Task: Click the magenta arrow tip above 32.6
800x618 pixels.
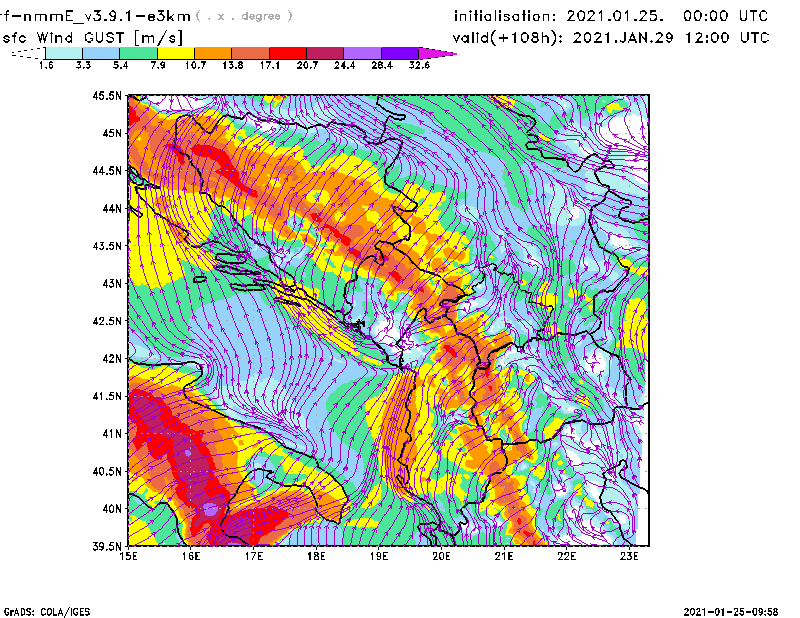Action: pyautogui.click(x=437, y=53)
